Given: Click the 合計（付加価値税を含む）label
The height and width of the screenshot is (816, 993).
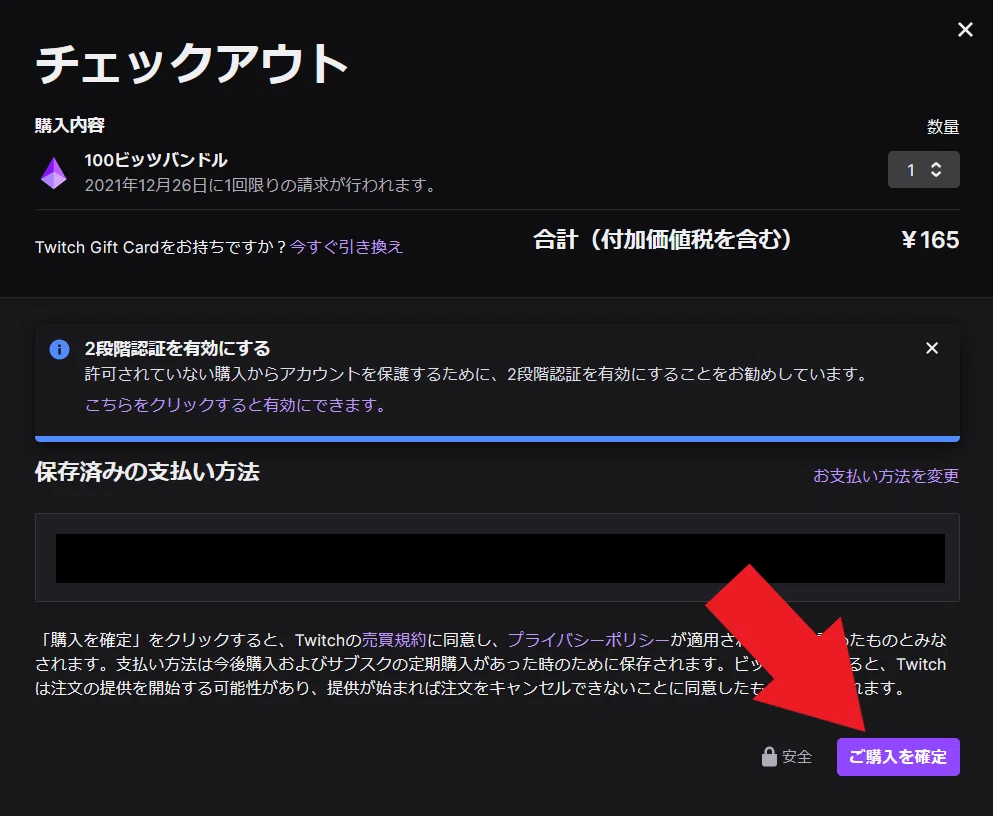Looking at the screenshot, I should [662, 239].
